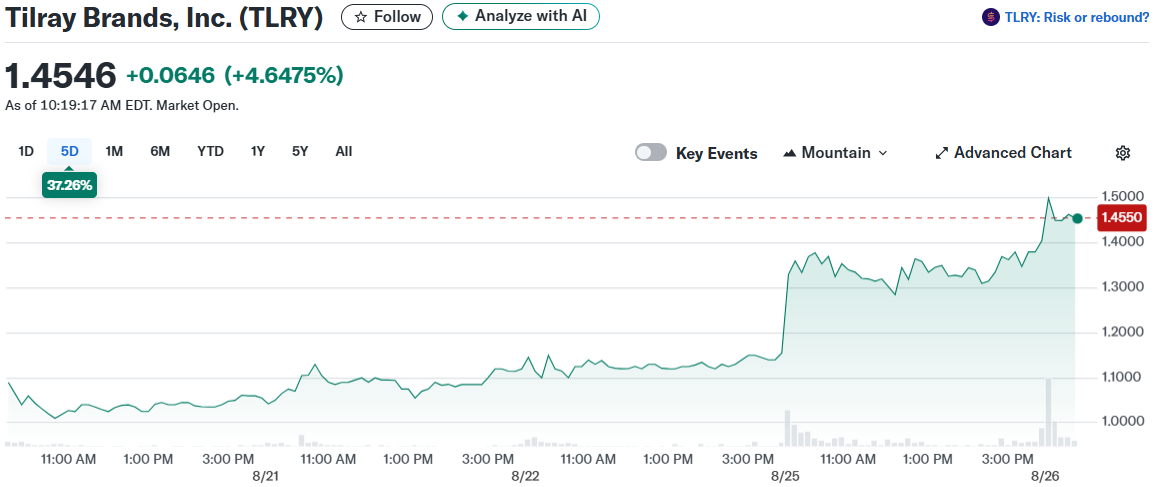
Task: Choose the YTD time range
Action: 210,152
